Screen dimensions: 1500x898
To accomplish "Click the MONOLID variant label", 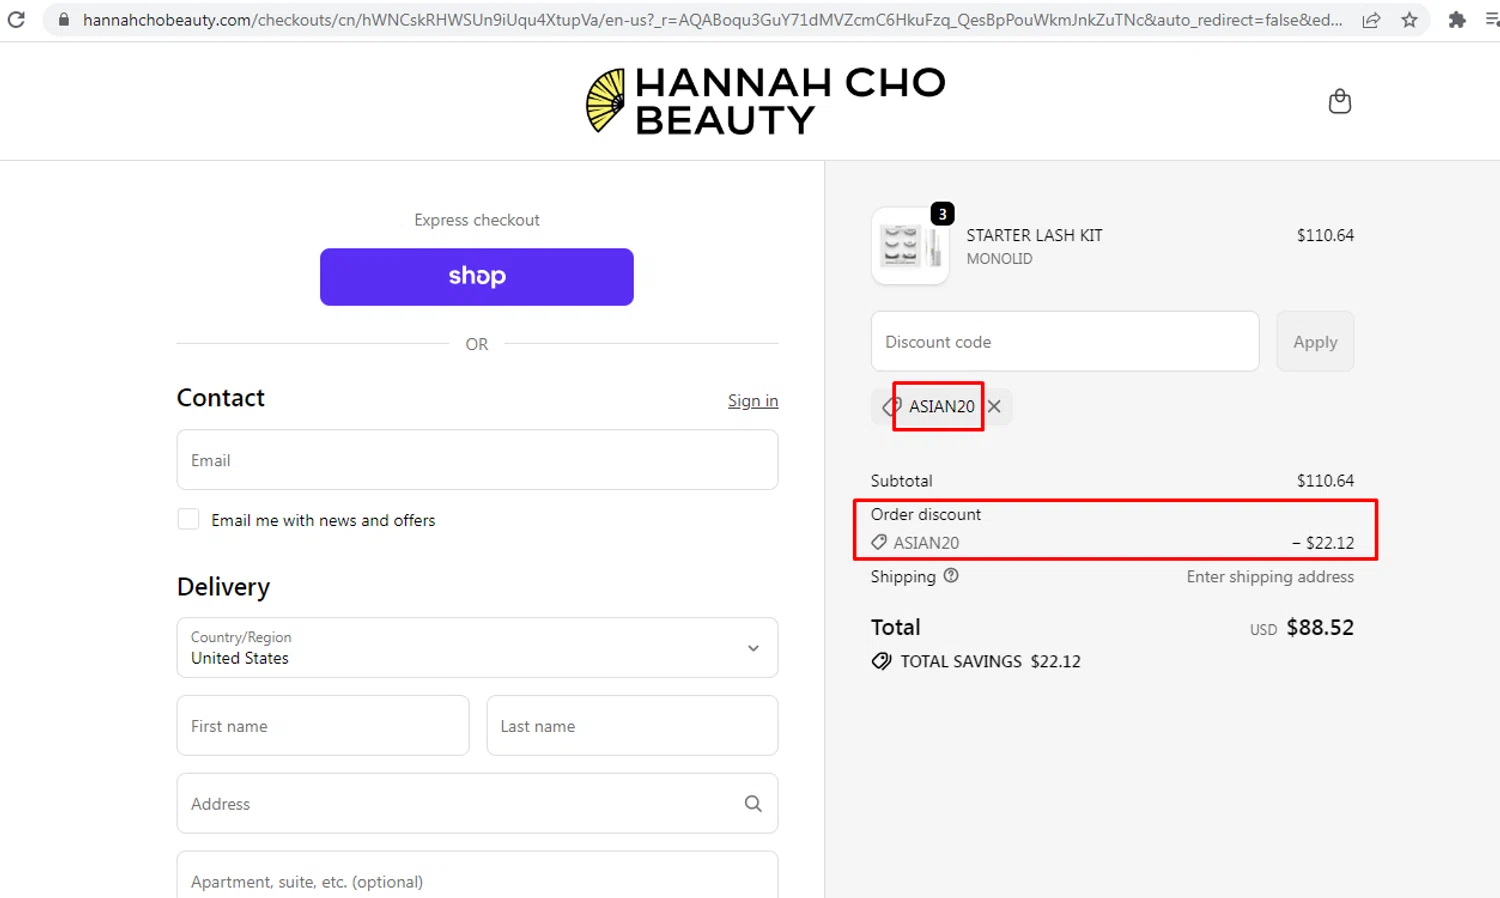I will coord(999,258).
